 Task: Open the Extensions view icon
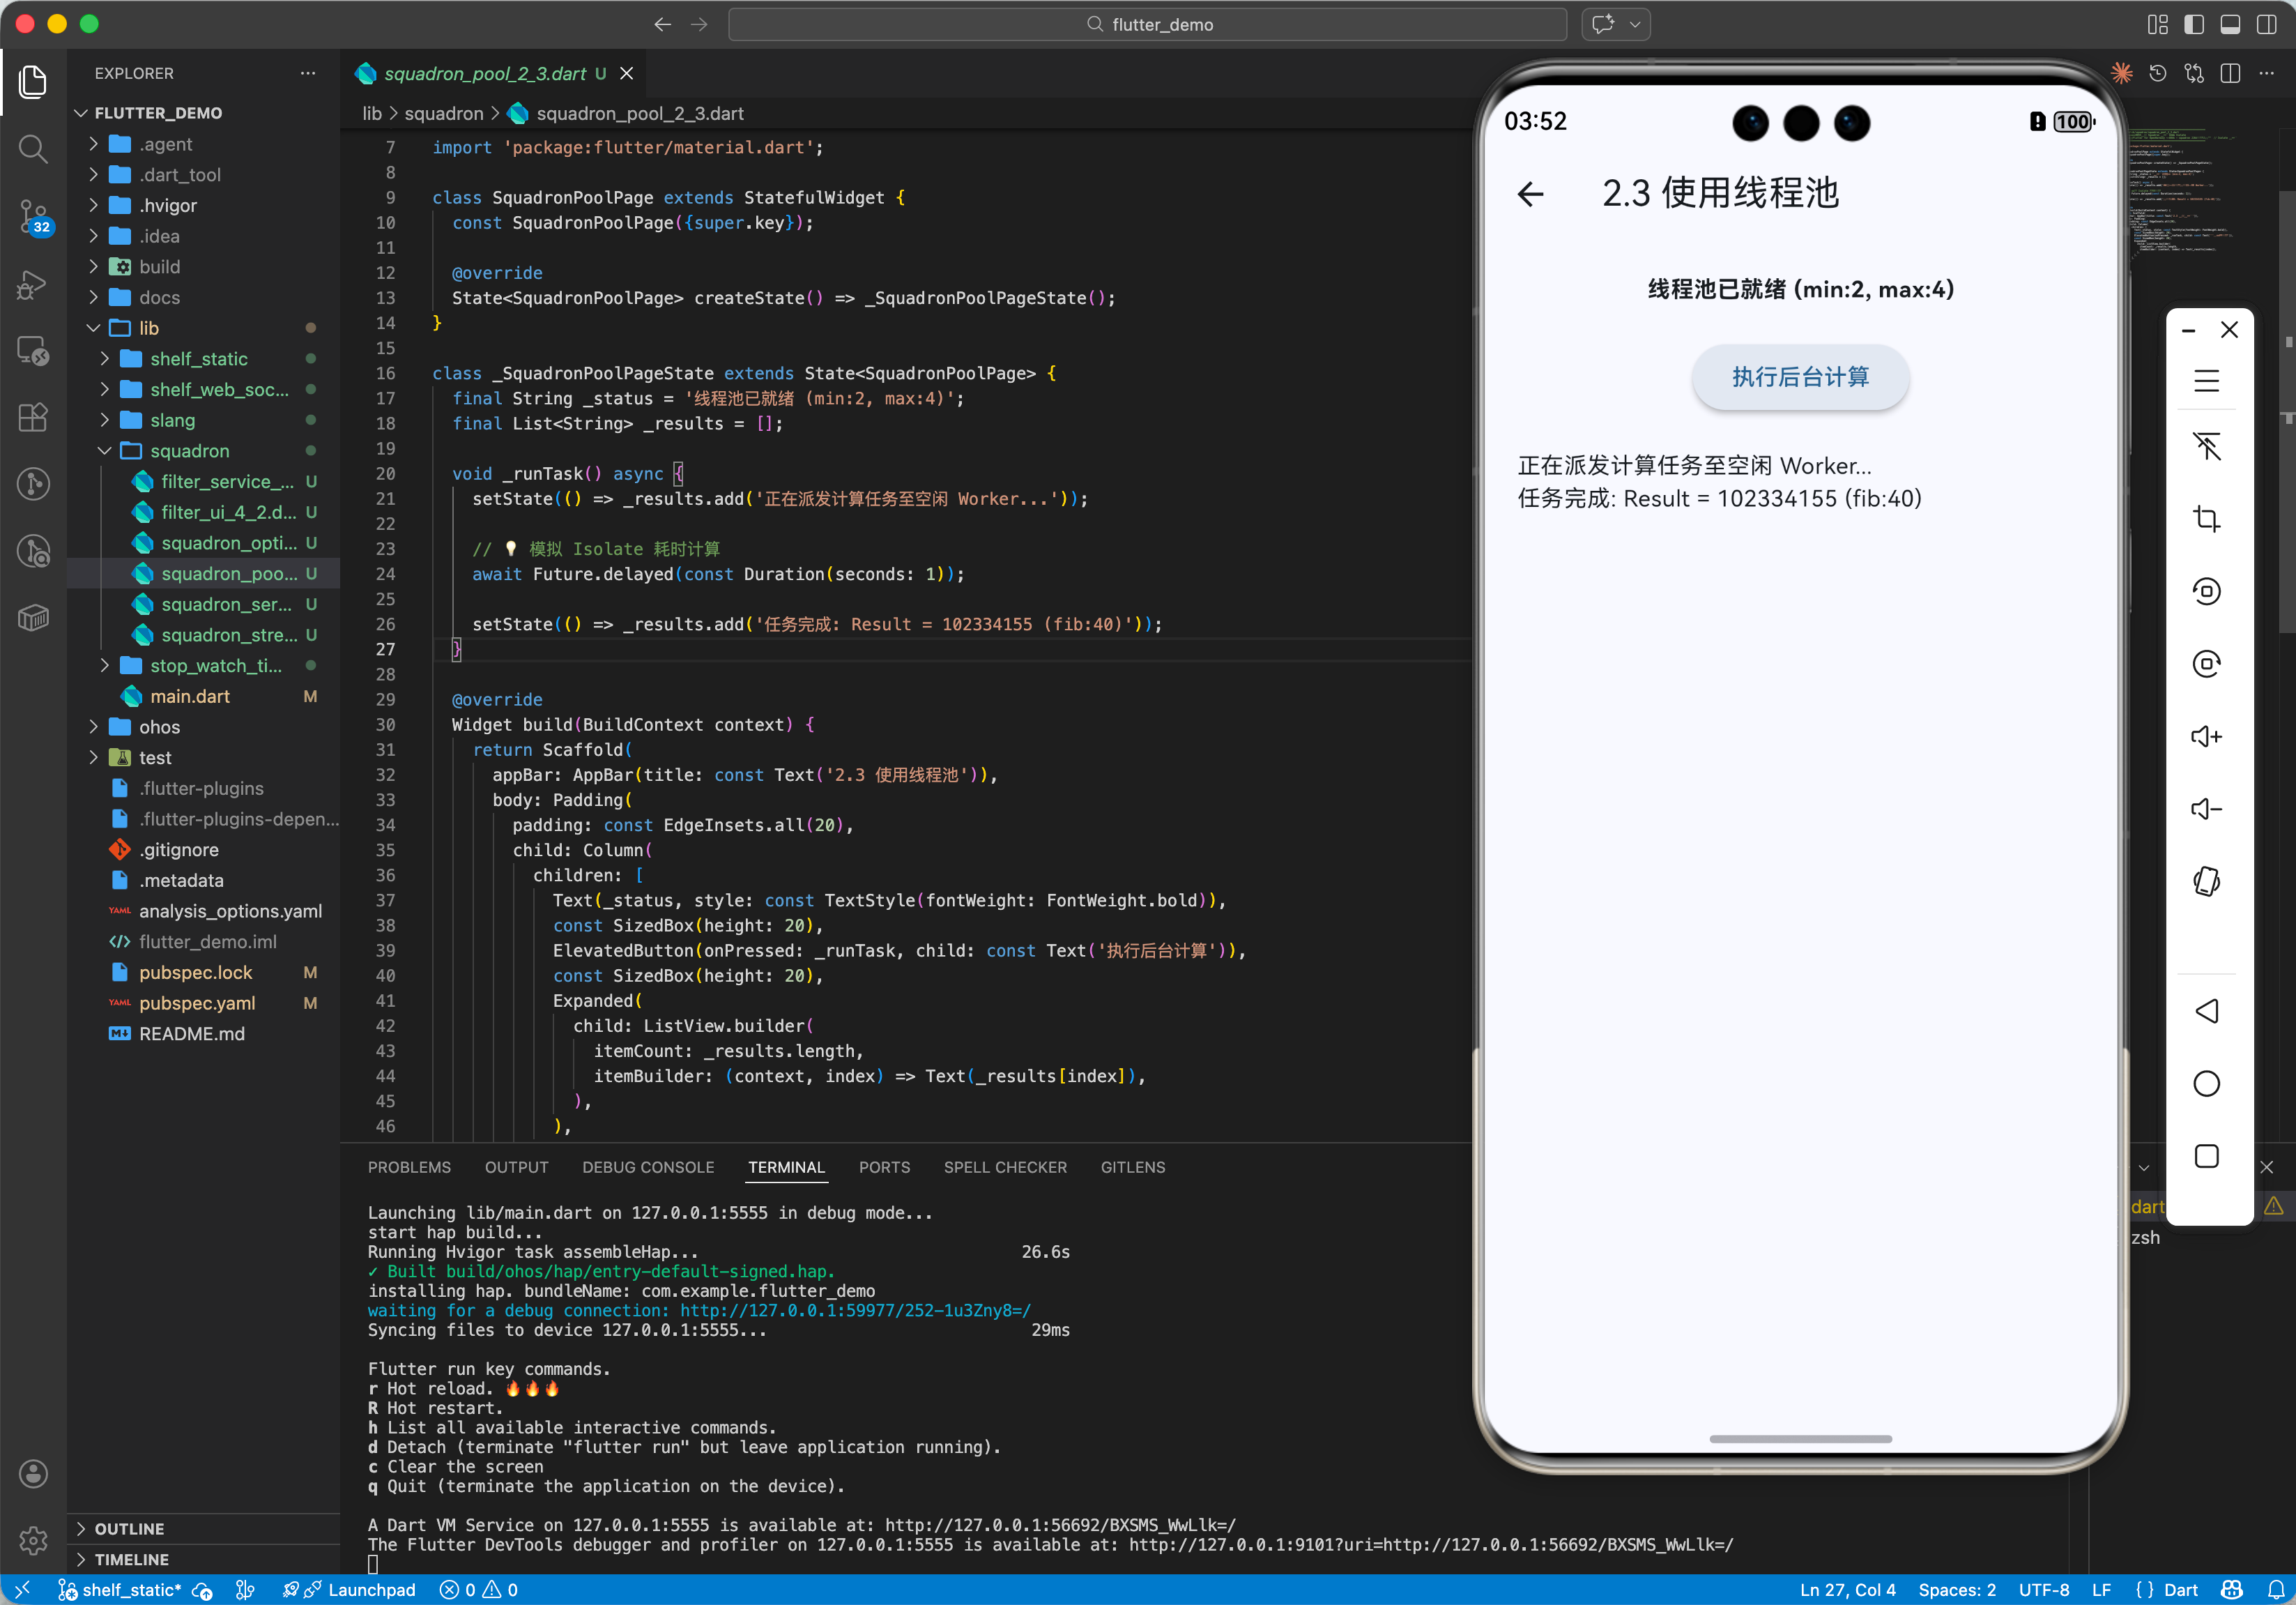pos(32,417)
